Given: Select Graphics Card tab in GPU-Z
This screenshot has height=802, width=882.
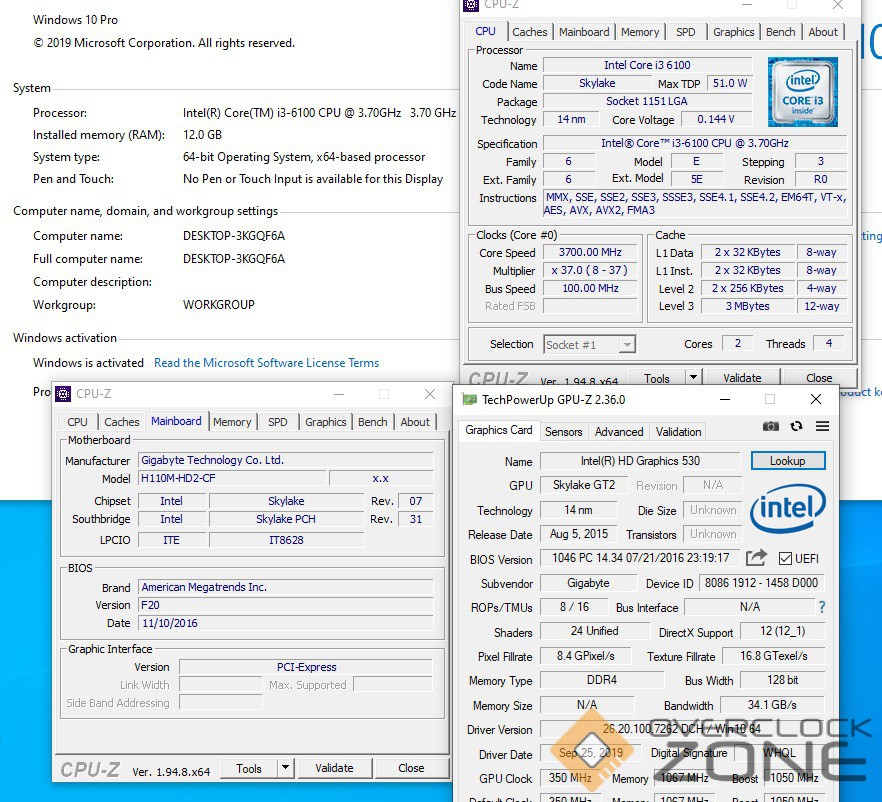Looking at the screenshot, I should 498,430.
